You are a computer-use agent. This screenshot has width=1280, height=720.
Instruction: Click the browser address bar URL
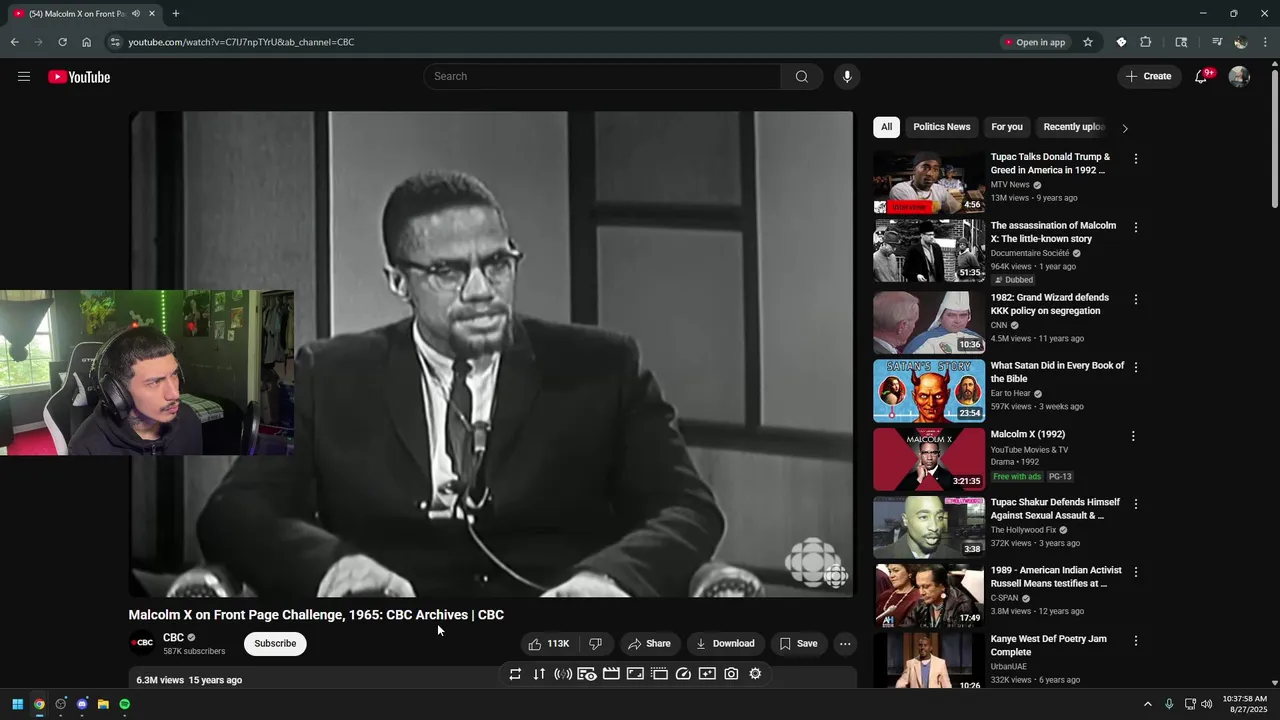point(241,42)
